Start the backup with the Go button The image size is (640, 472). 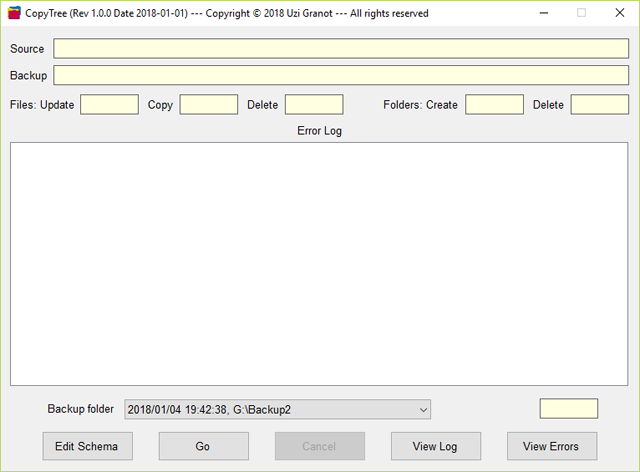pos(204,446)
